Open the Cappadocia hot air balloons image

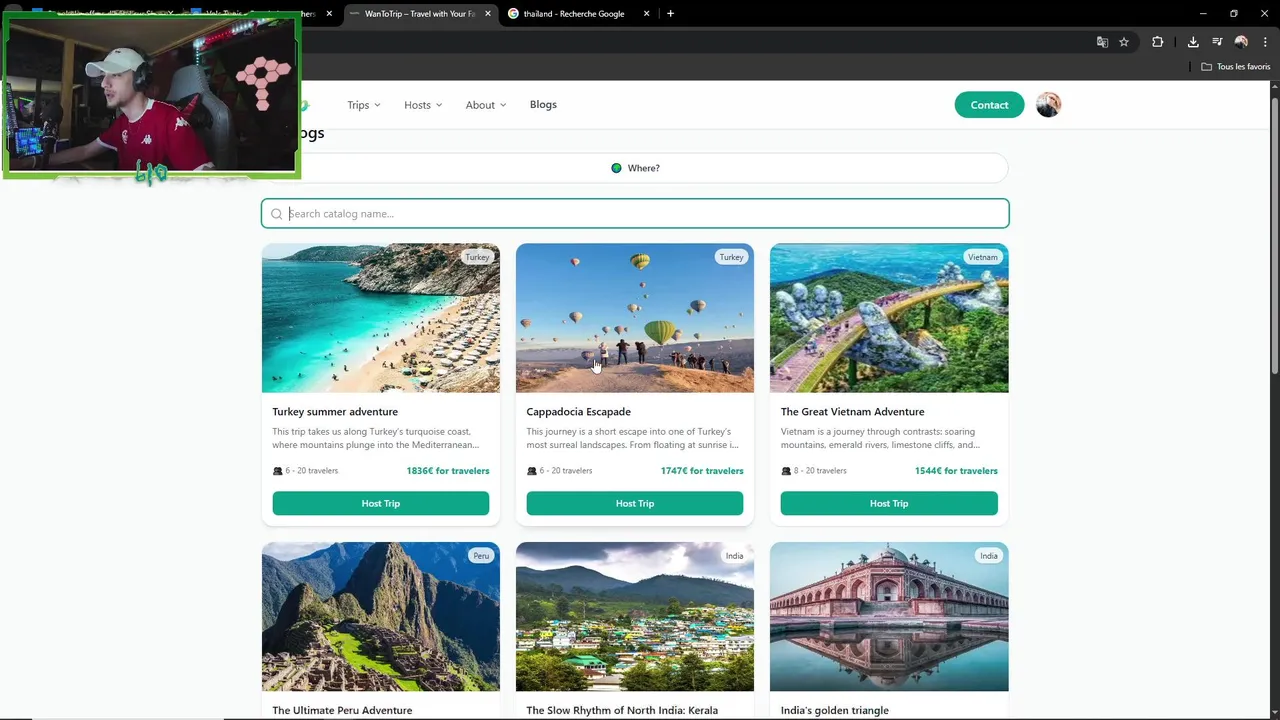tap(635, 318)
